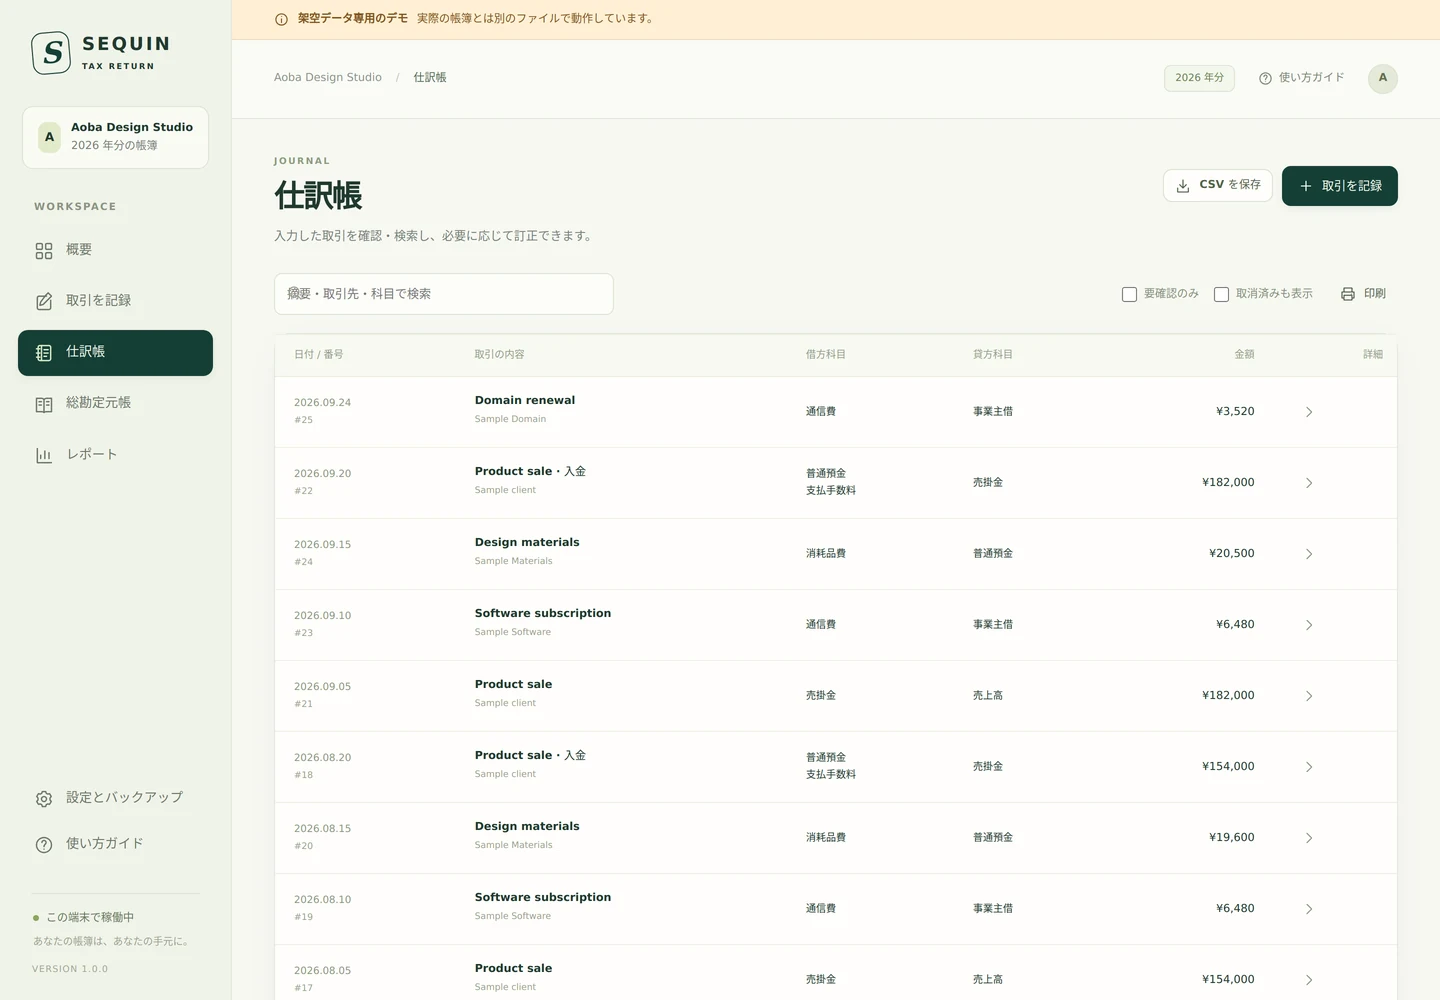This screenshot has height=1000, width=1440.
Task: Click the 2026.09.15 date cell
Action: [x=322, y=545]
